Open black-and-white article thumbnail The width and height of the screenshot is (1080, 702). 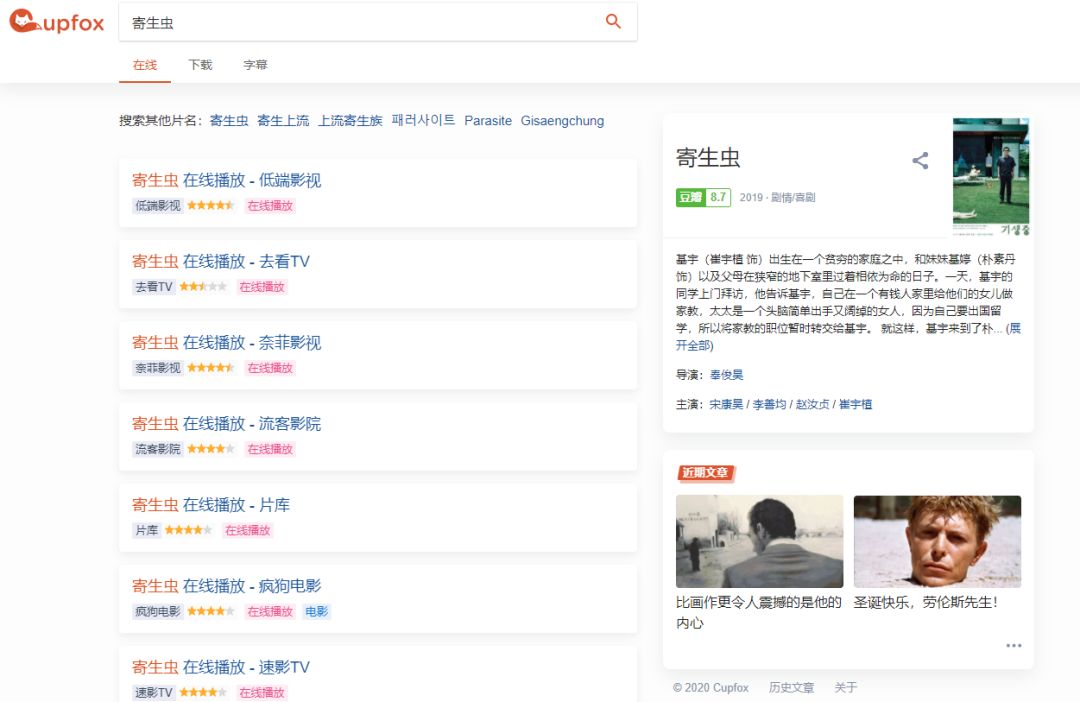(759, 541)
